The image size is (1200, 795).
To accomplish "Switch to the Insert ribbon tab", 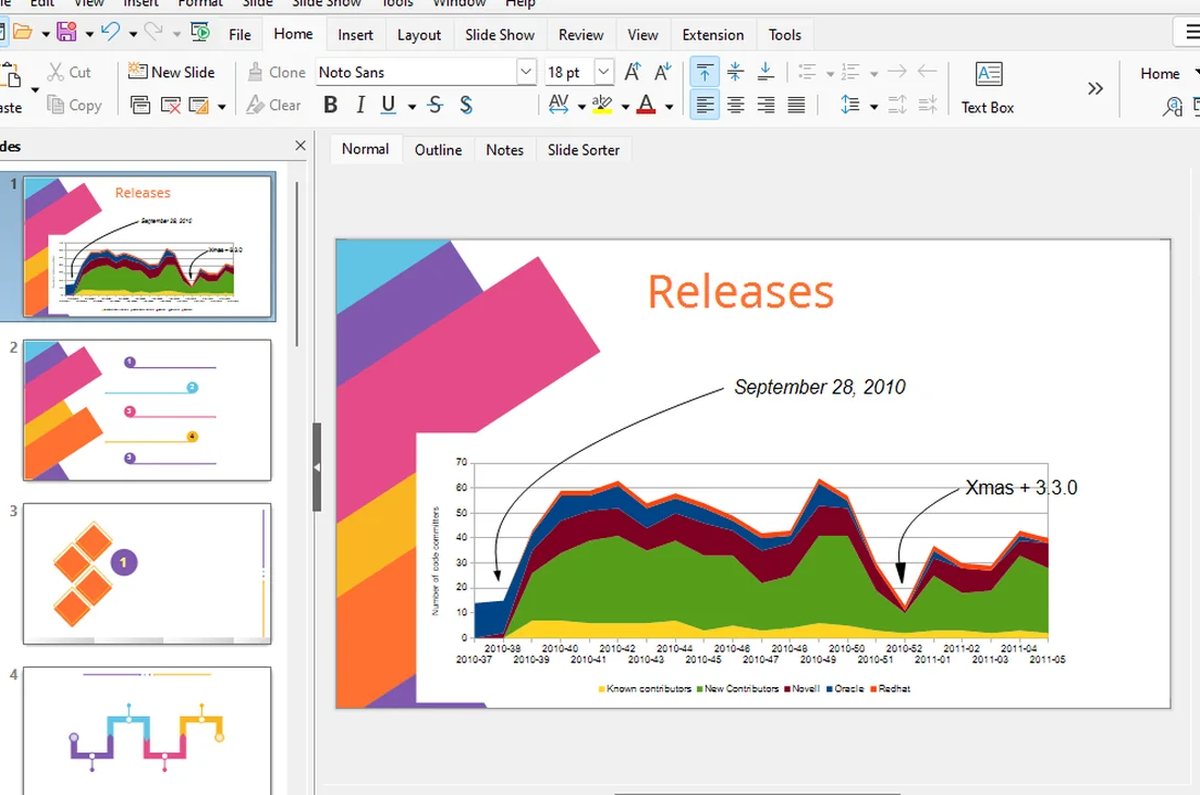I will click(x=355, y=35).
